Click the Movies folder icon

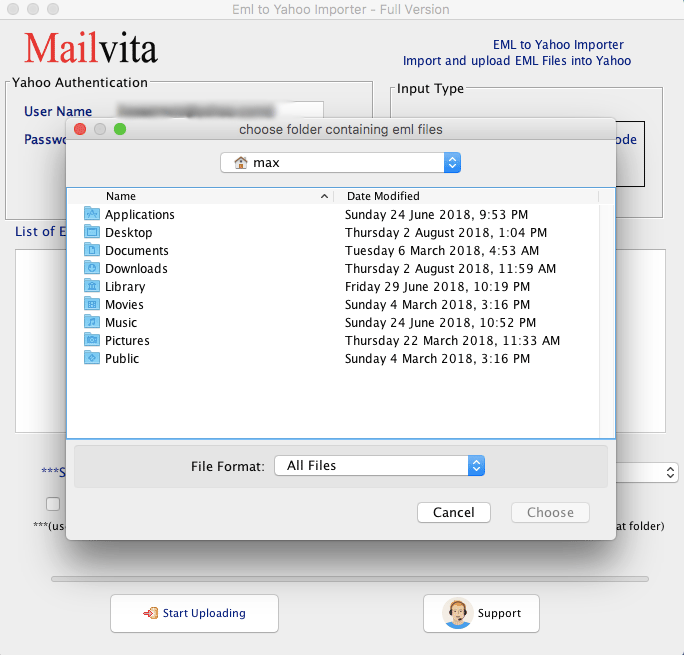pyautogui.click(x=92, y=304)
